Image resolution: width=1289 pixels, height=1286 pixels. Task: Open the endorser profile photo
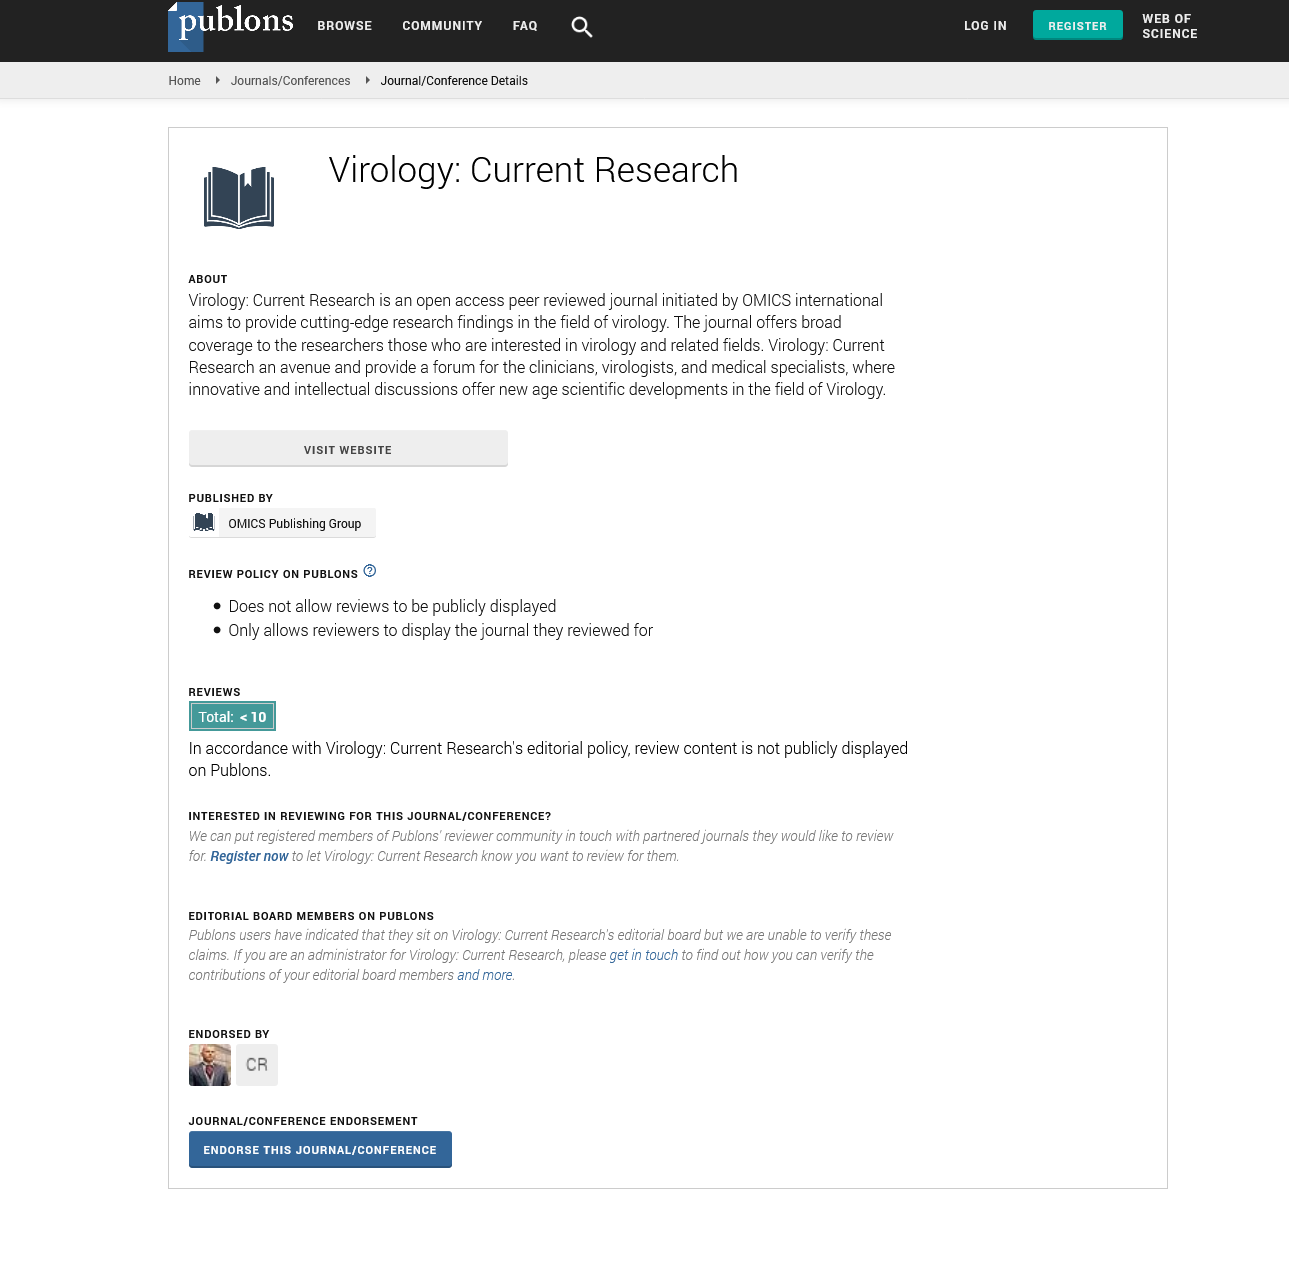click(x=210, y=1065)
